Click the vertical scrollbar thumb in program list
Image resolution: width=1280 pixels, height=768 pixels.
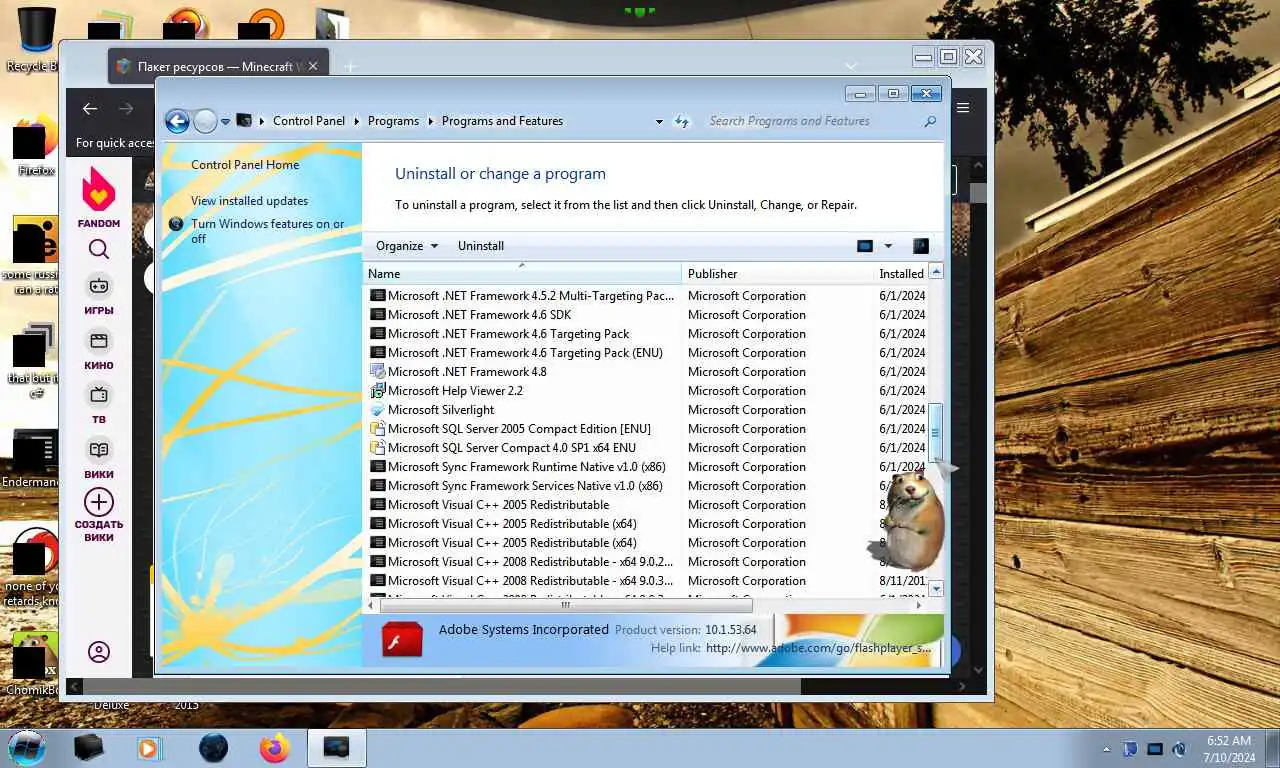(x=935, y=432)
